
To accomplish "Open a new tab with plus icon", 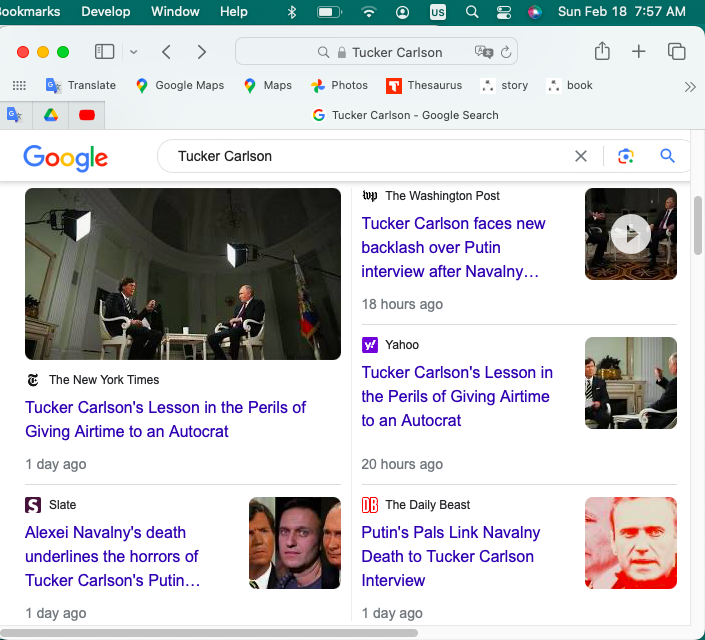I will 639,52.
